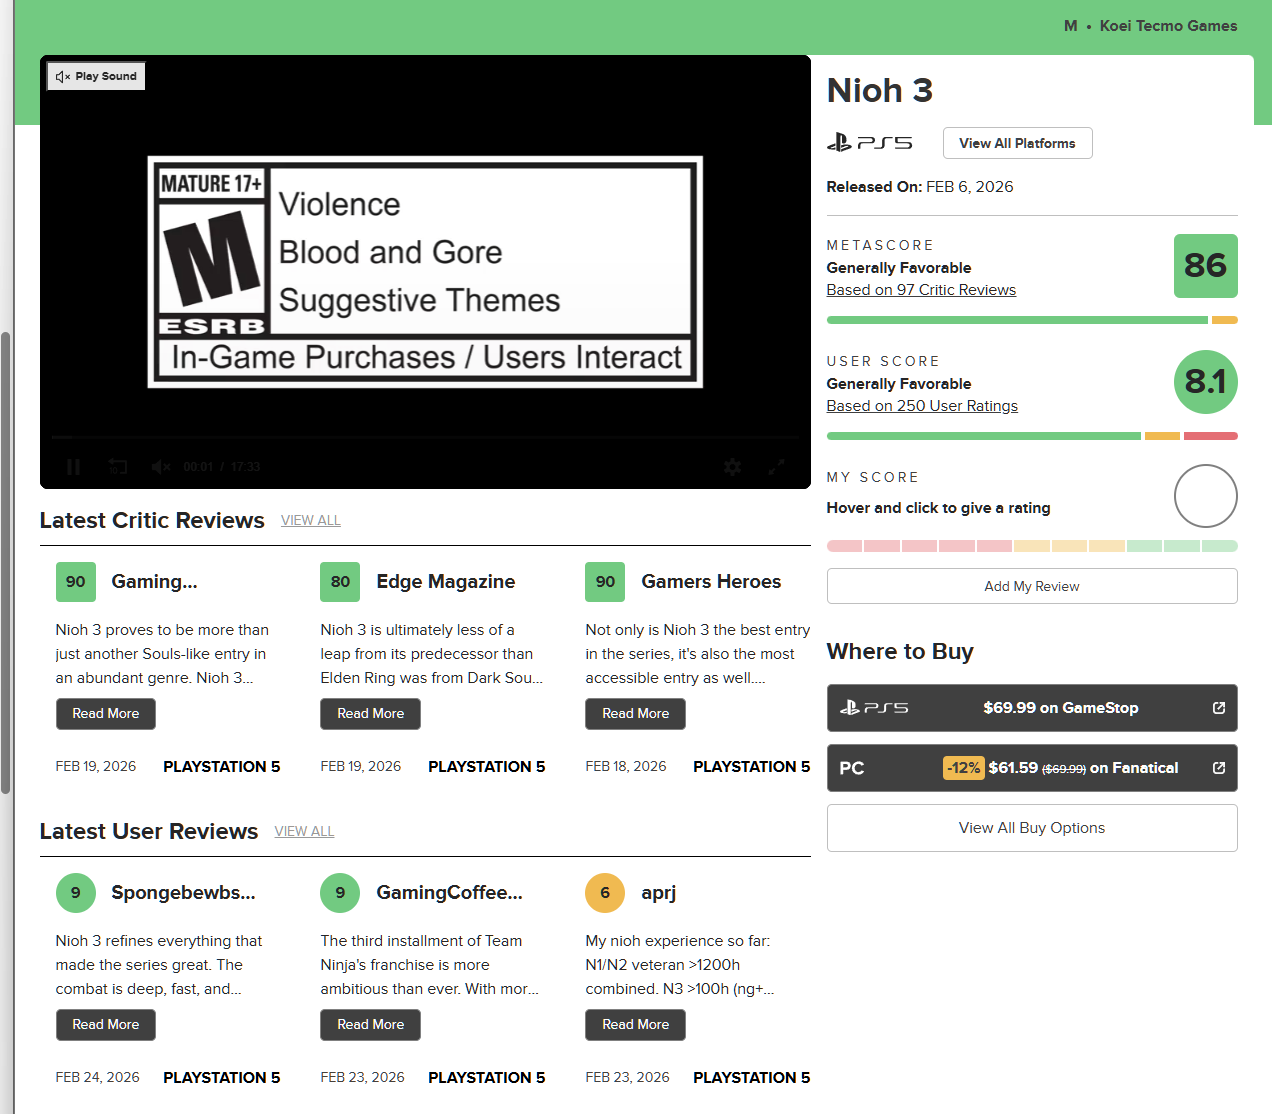View all Latest Critic Reviews
Screen dimensions: 1272x1114
(x=310, y=521)
